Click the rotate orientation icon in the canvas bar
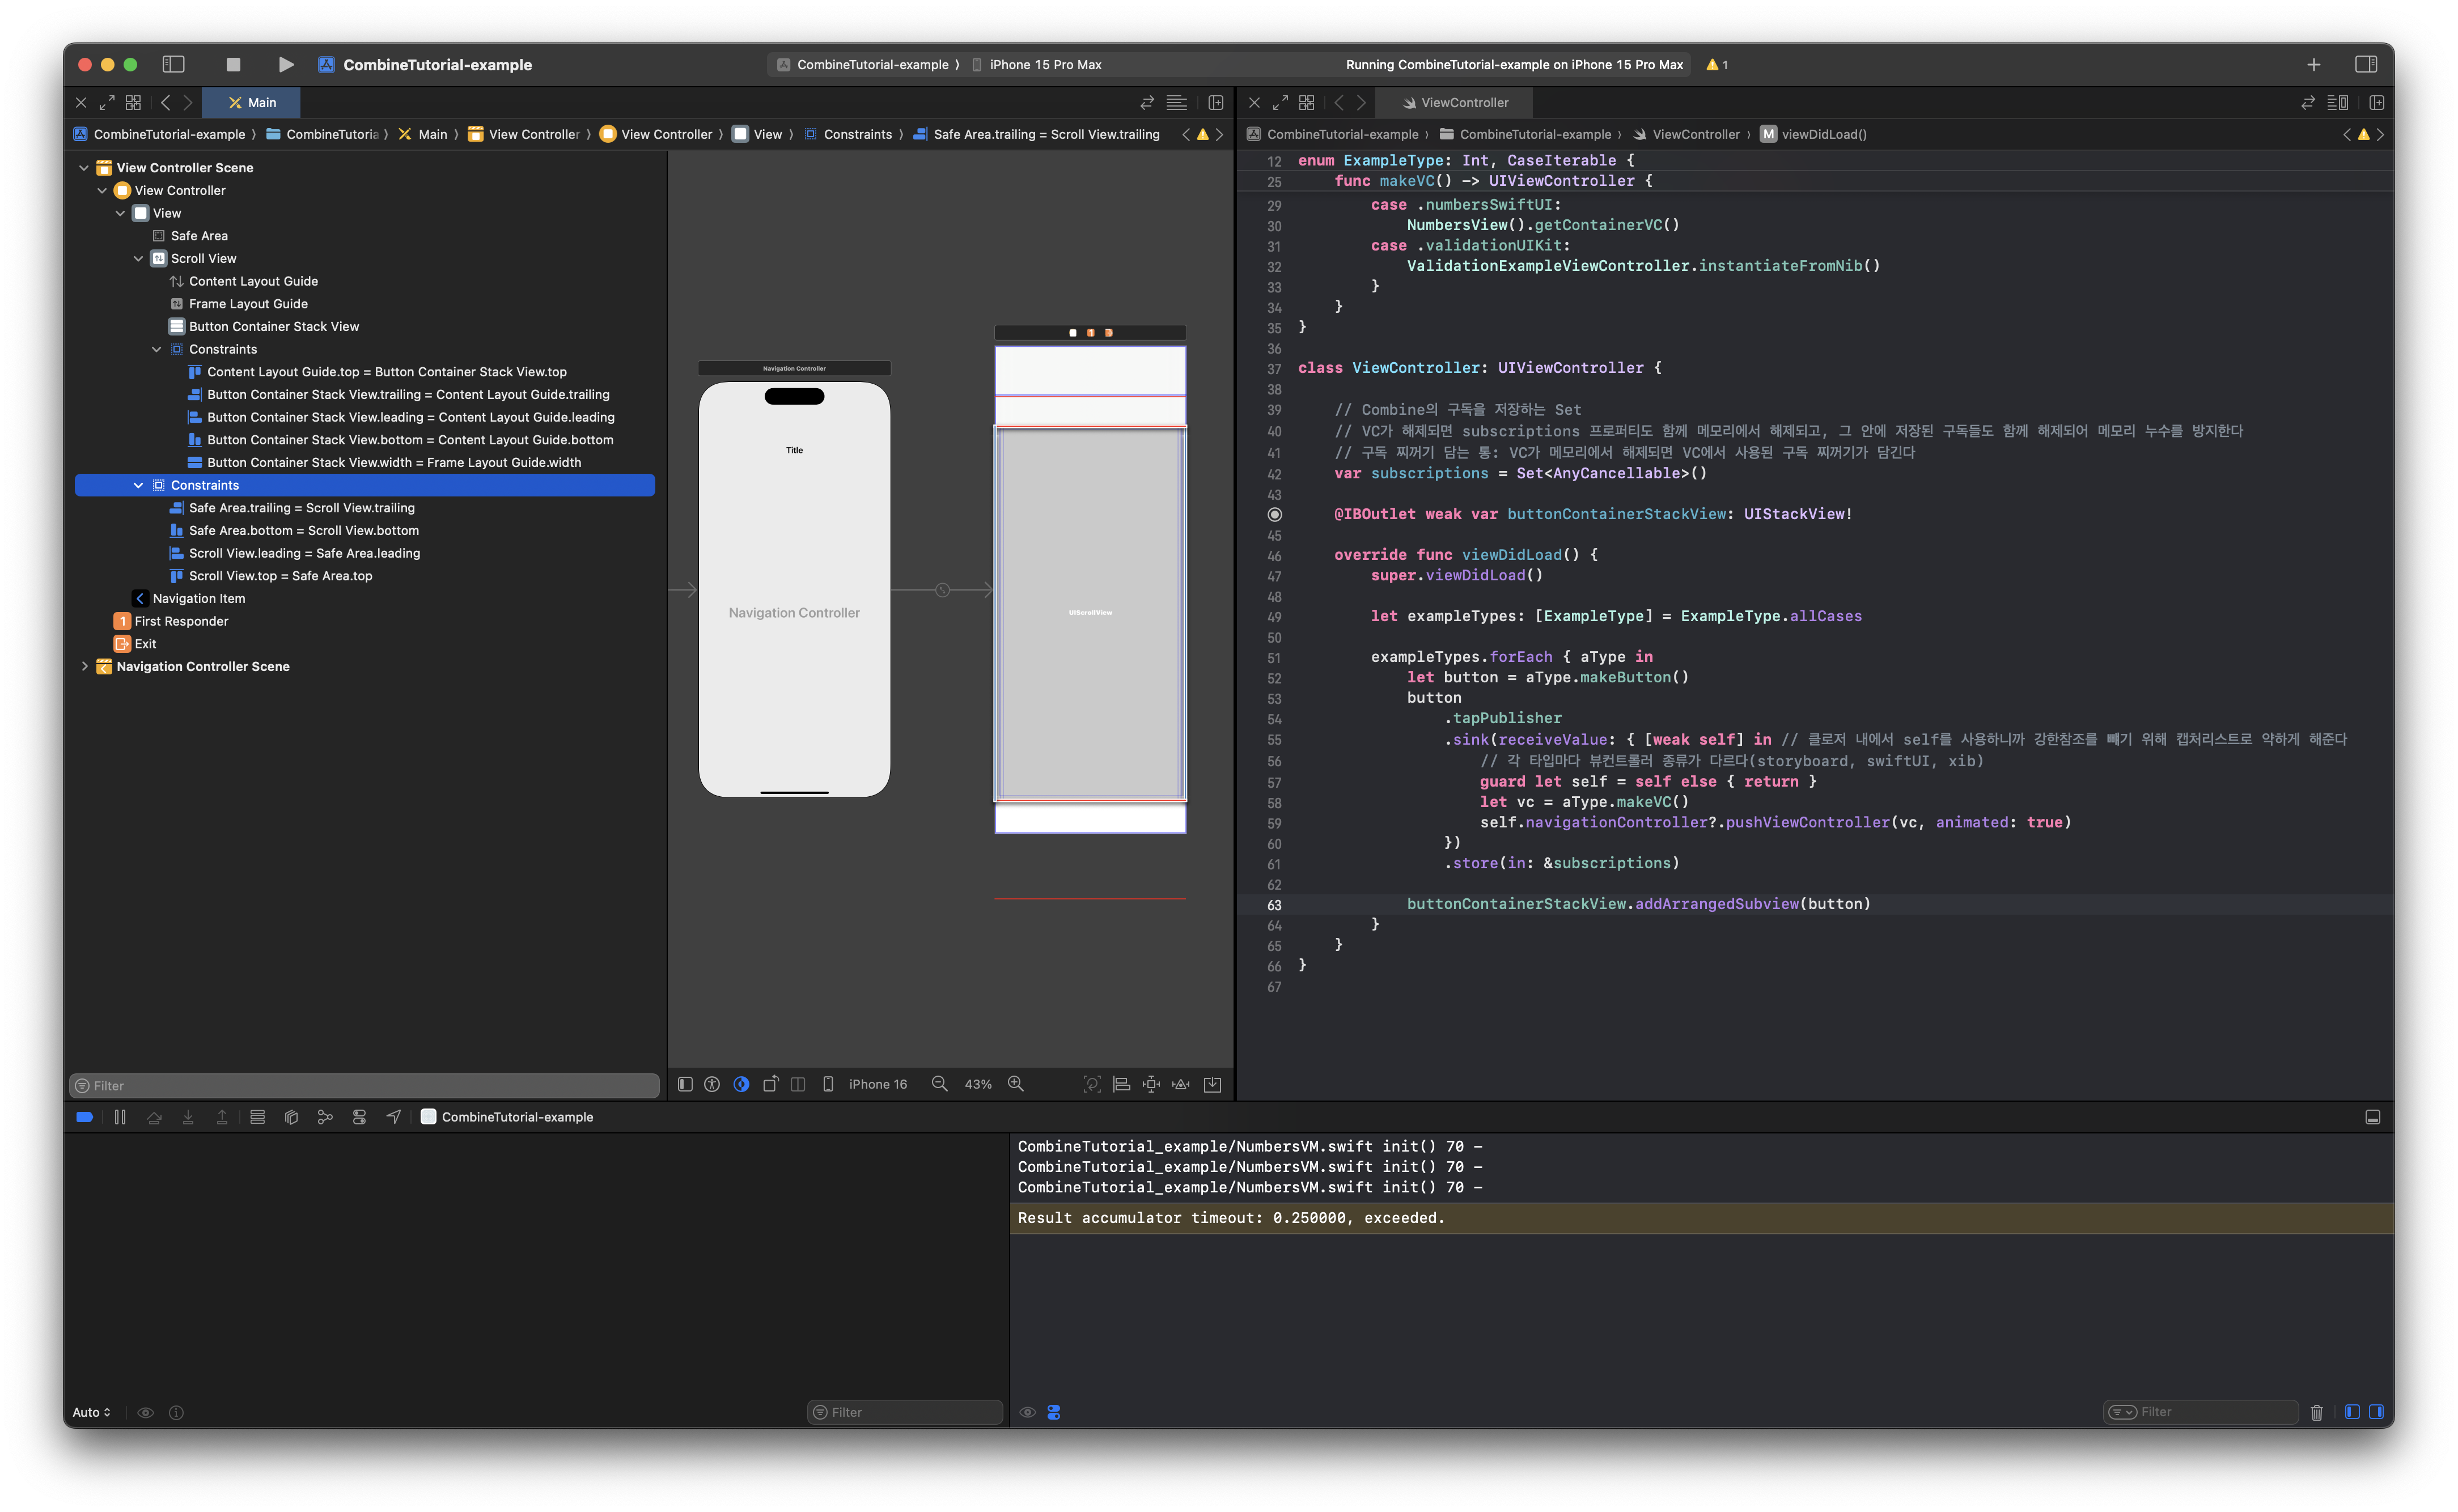The image size is (2458, 1512). tap(770, 1084)
